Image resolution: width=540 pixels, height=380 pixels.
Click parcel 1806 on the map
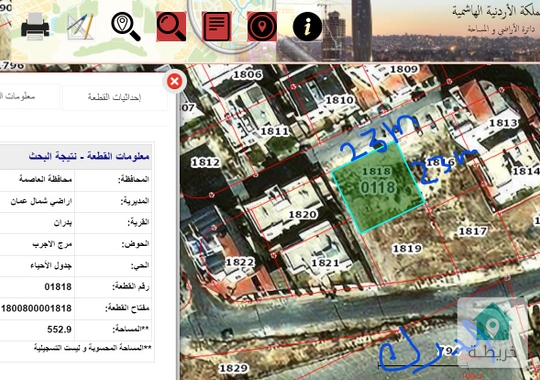[247, 74]
